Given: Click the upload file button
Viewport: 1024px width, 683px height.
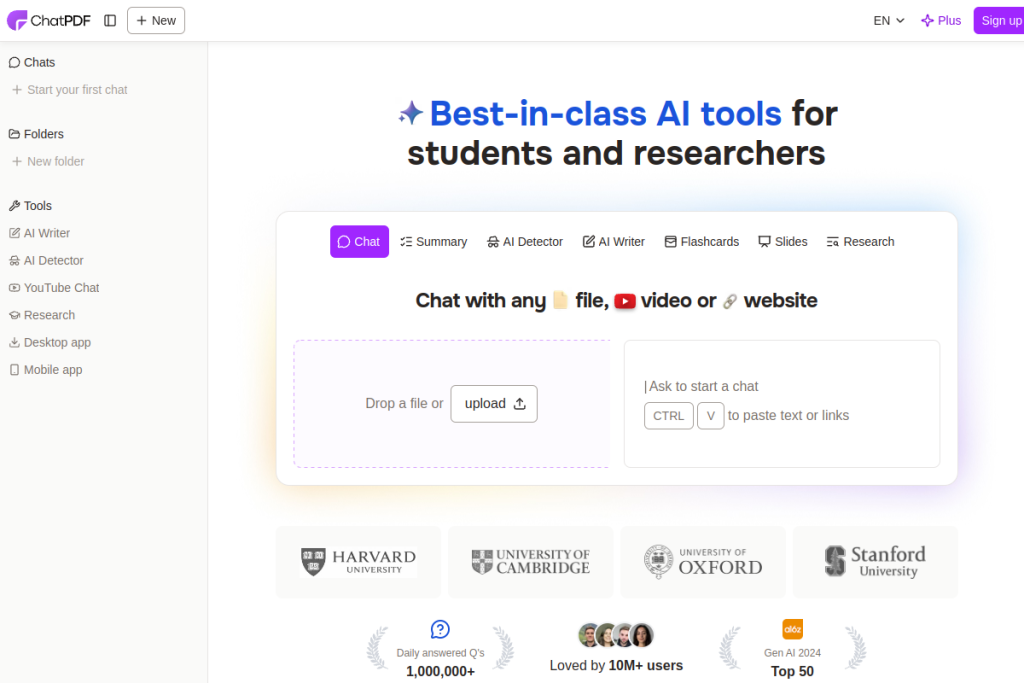Looking at the screenshot, I should pos(494,404).
